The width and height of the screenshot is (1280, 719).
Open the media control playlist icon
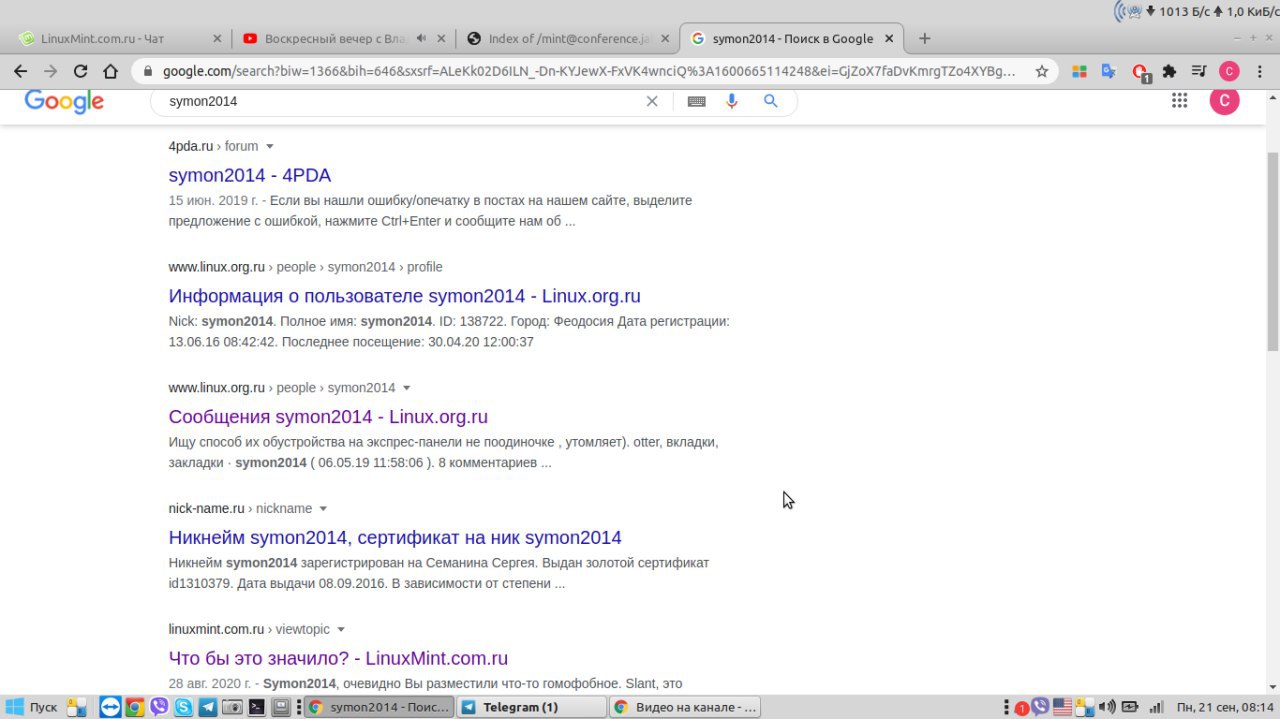1199,71
